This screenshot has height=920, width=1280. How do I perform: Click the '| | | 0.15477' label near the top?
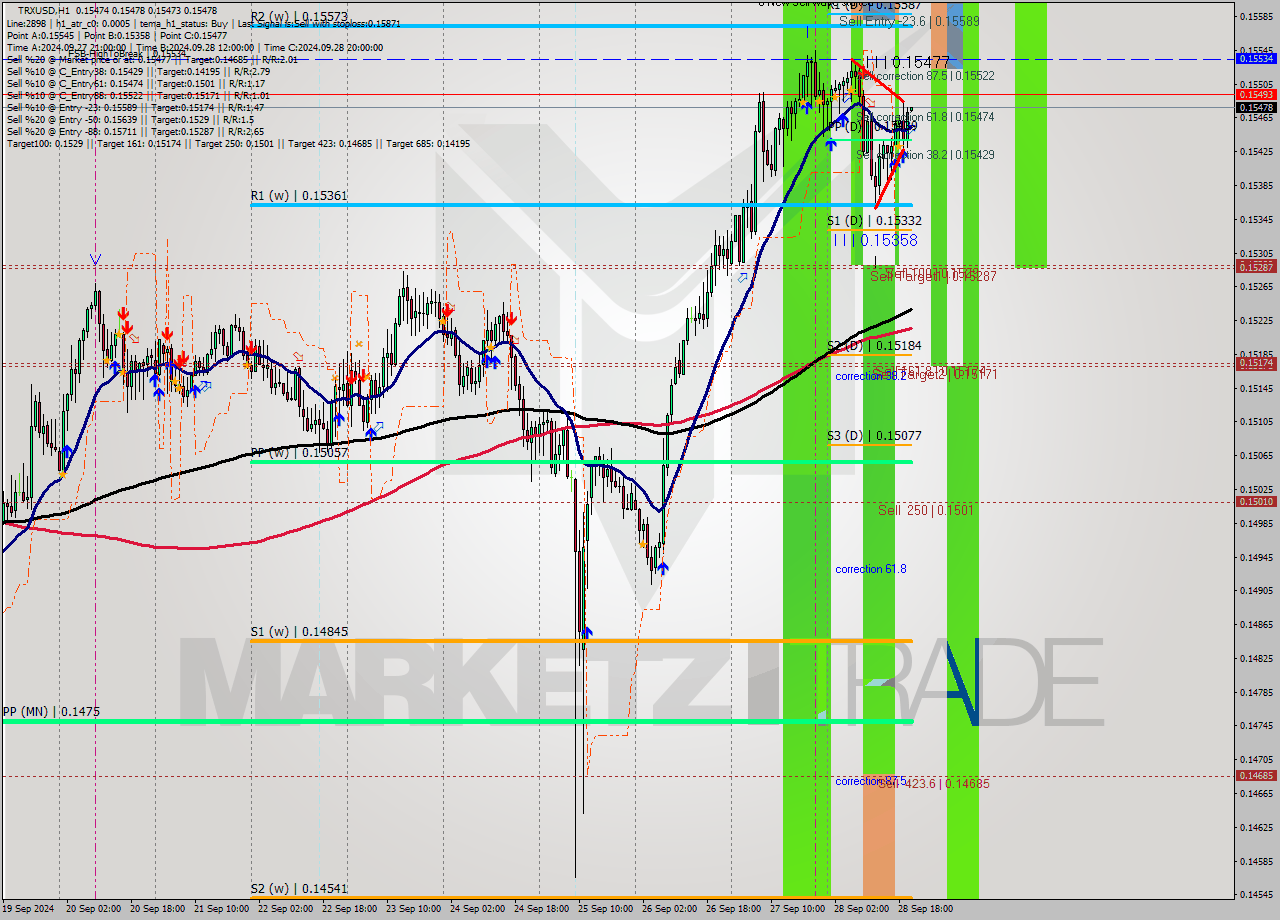point(906,62)
